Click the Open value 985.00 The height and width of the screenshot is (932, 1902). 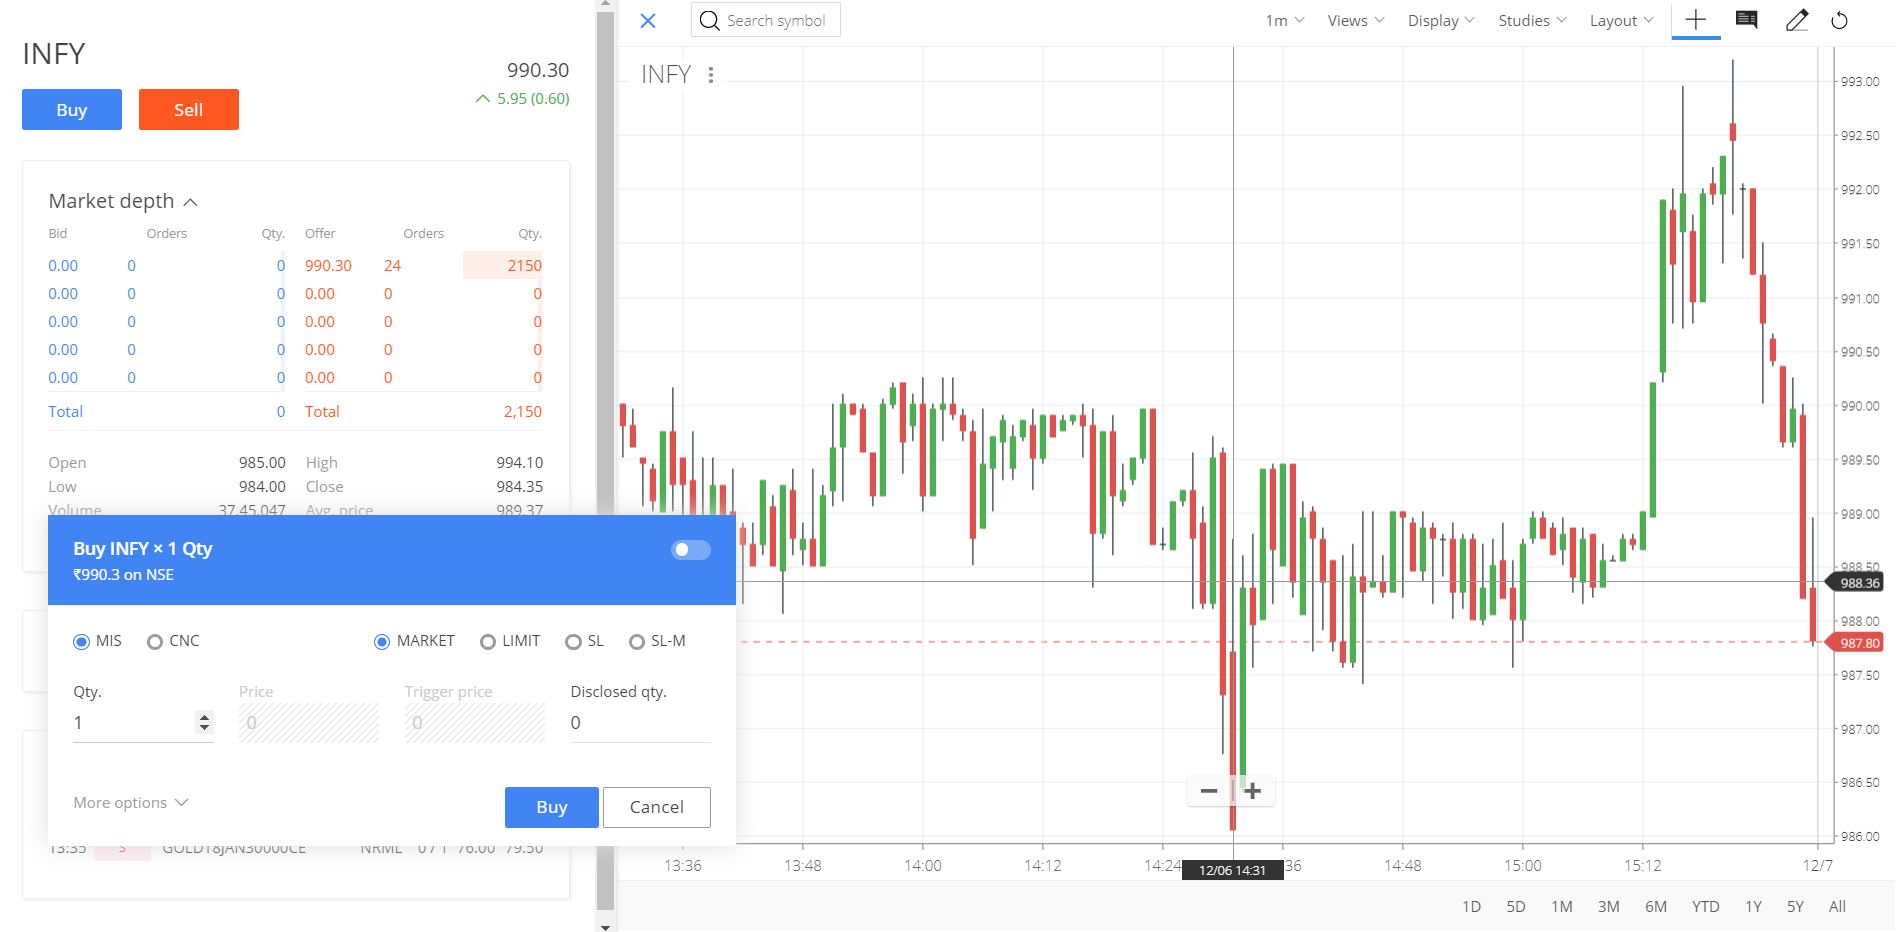pos(262,462)
